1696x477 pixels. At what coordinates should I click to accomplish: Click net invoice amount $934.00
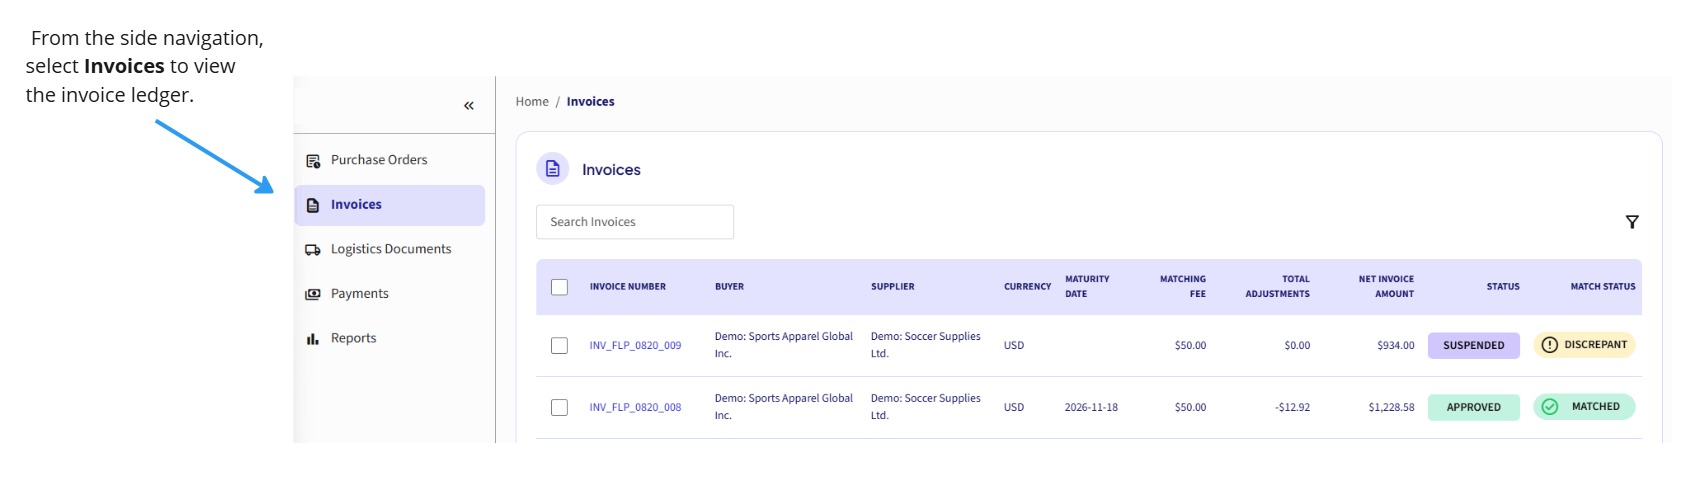pyautogui.click(x=1396, y=346)
